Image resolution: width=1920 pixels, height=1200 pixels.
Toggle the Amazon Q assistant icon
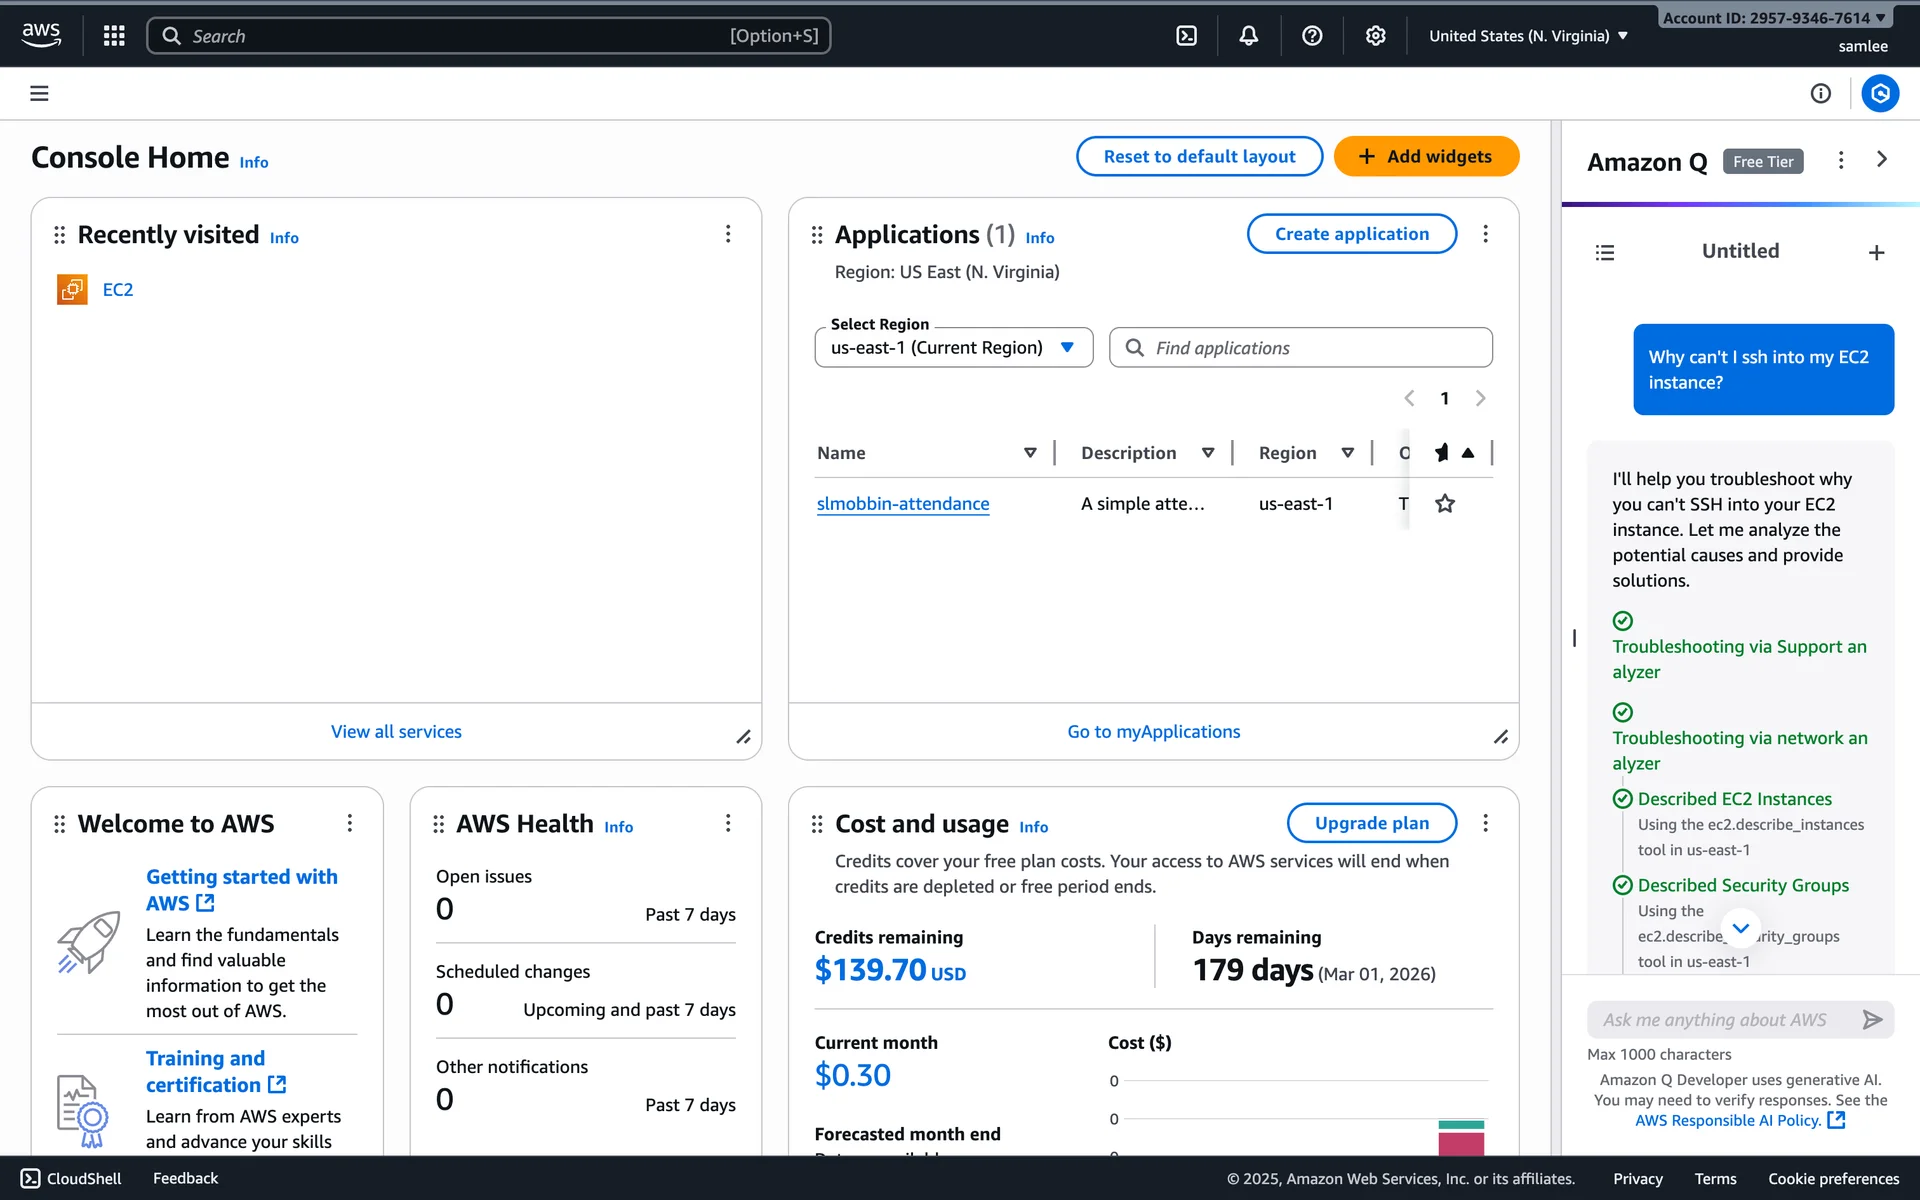coord(1880,93)
